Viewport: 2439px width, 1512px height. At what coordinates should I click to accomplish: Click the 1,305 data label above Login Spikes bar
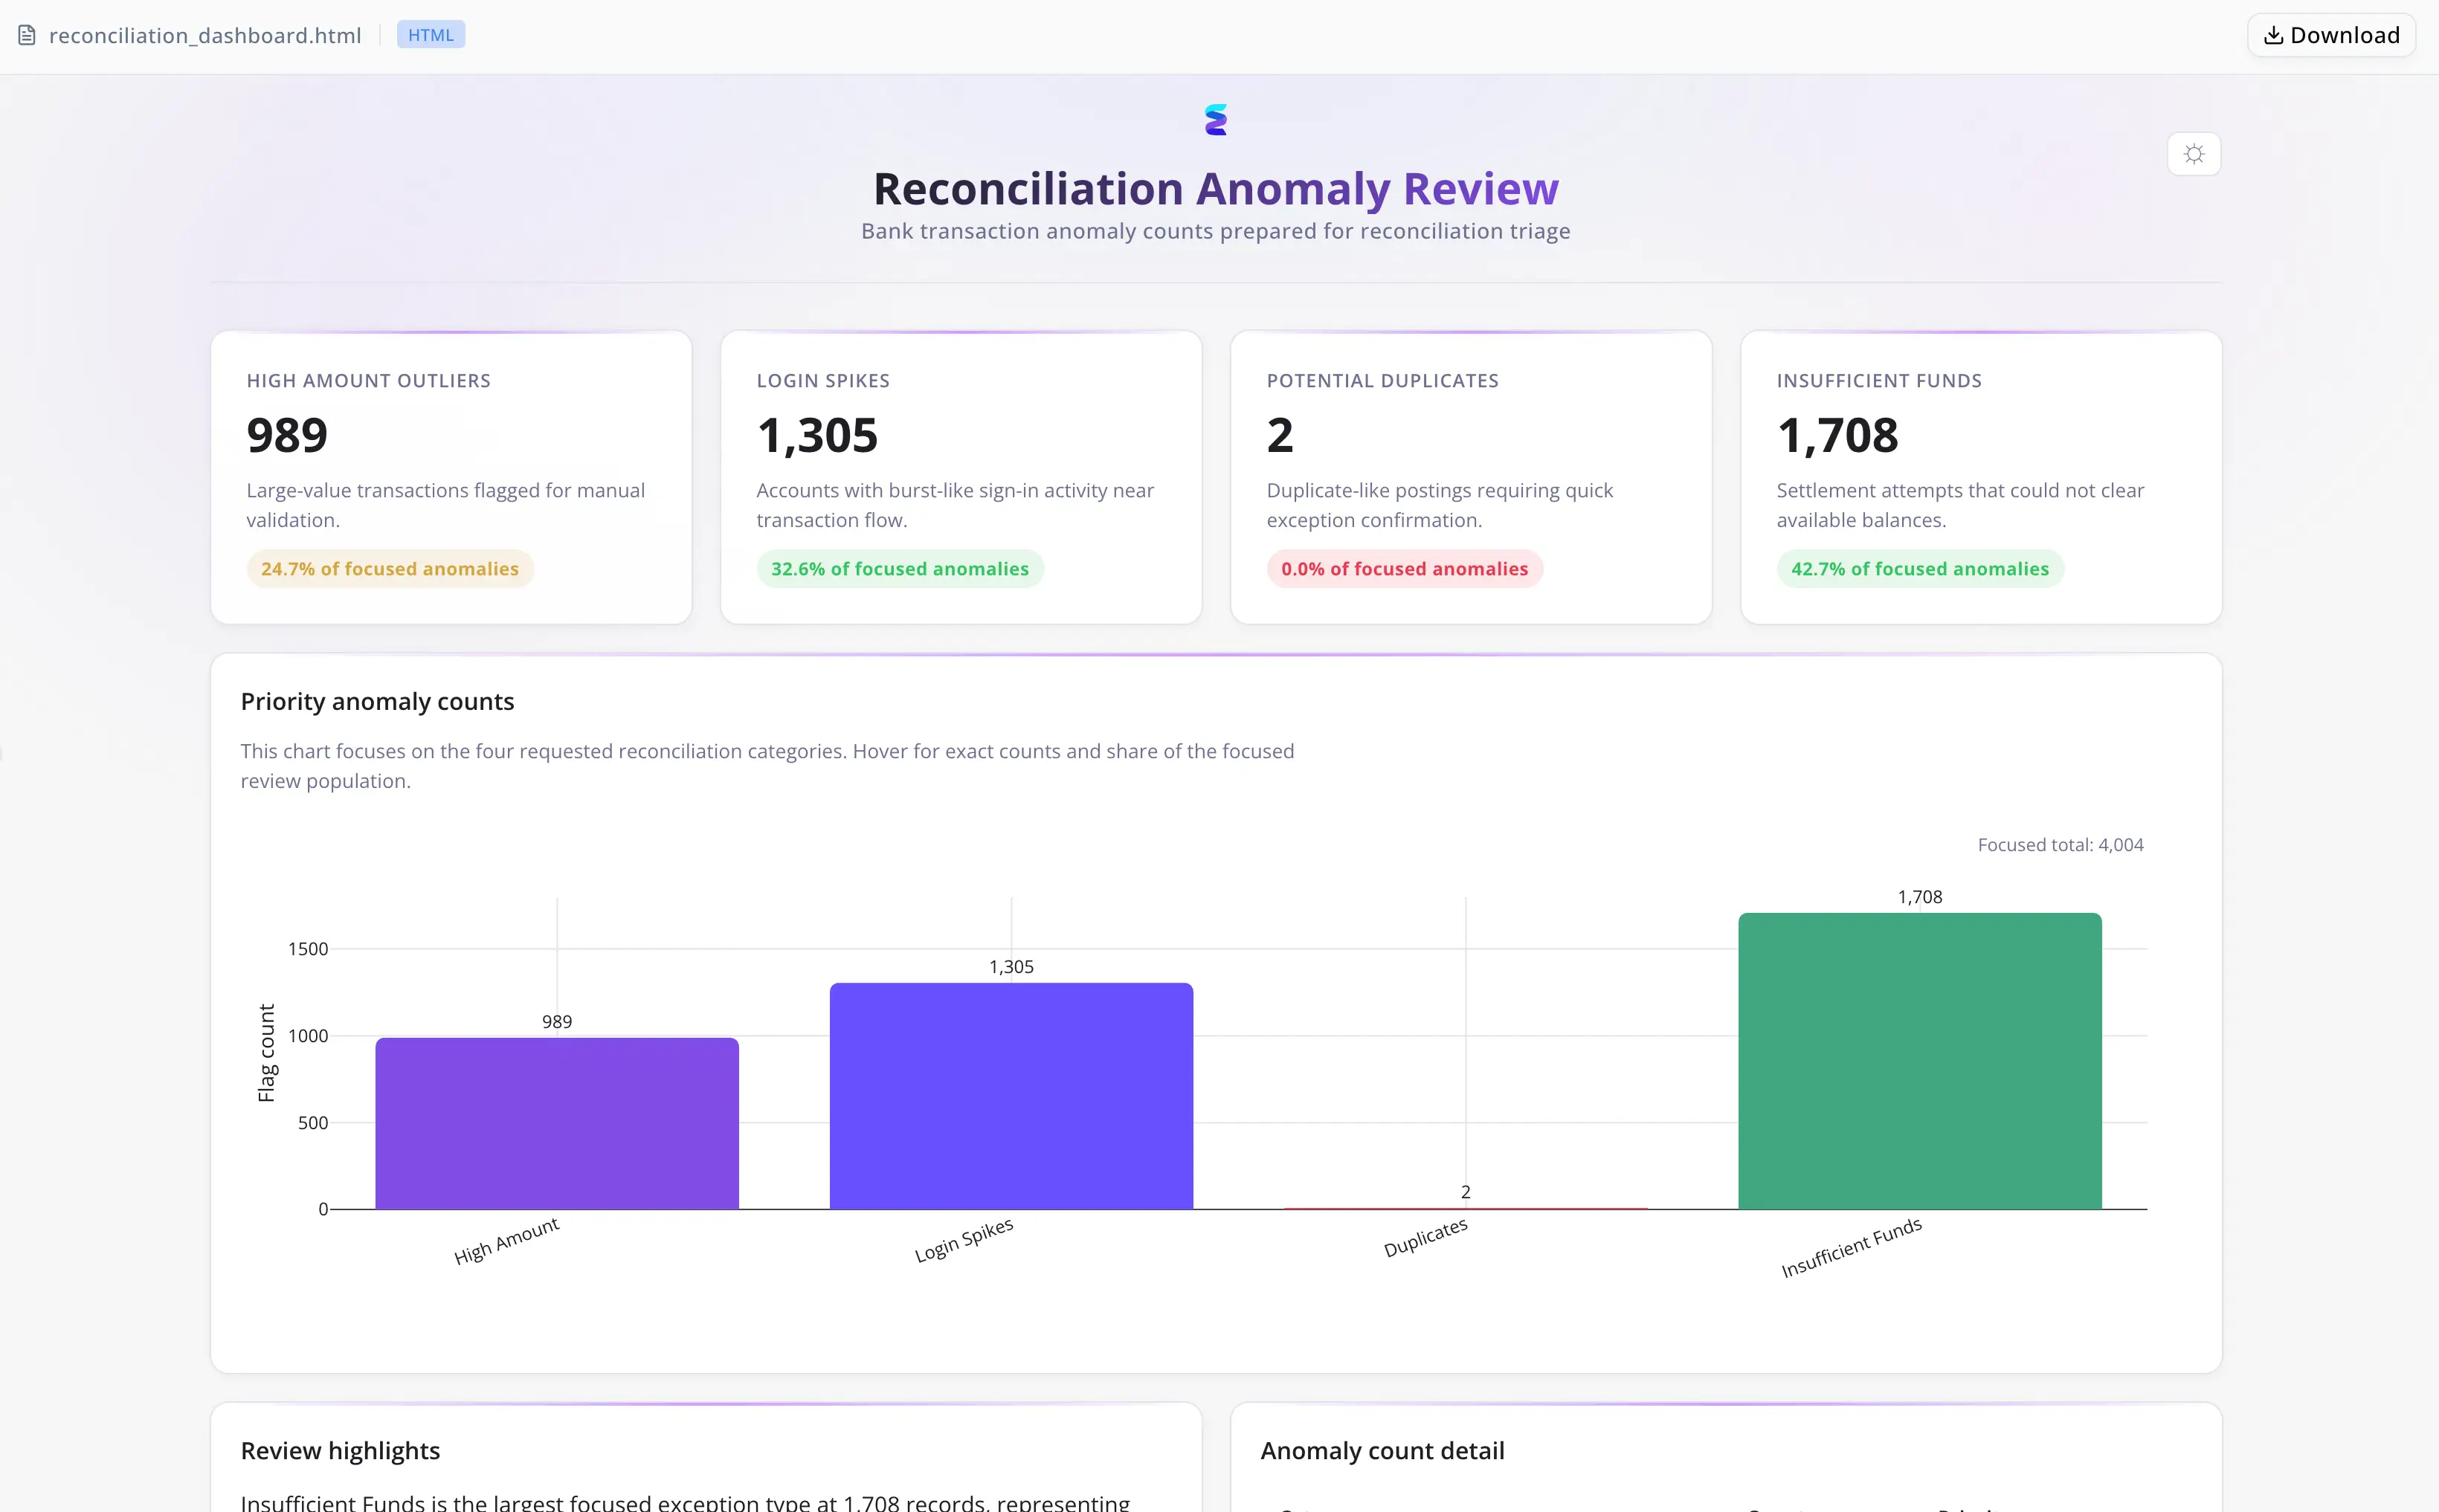click(1011, 967)
